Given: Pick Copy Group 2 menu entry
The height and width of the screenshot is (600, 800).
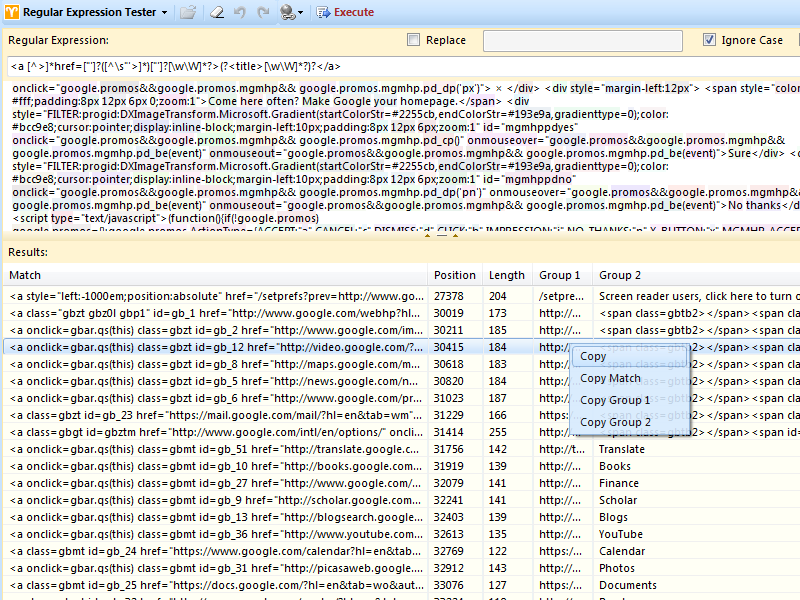Looking at the screenshot, I should 615,422.
